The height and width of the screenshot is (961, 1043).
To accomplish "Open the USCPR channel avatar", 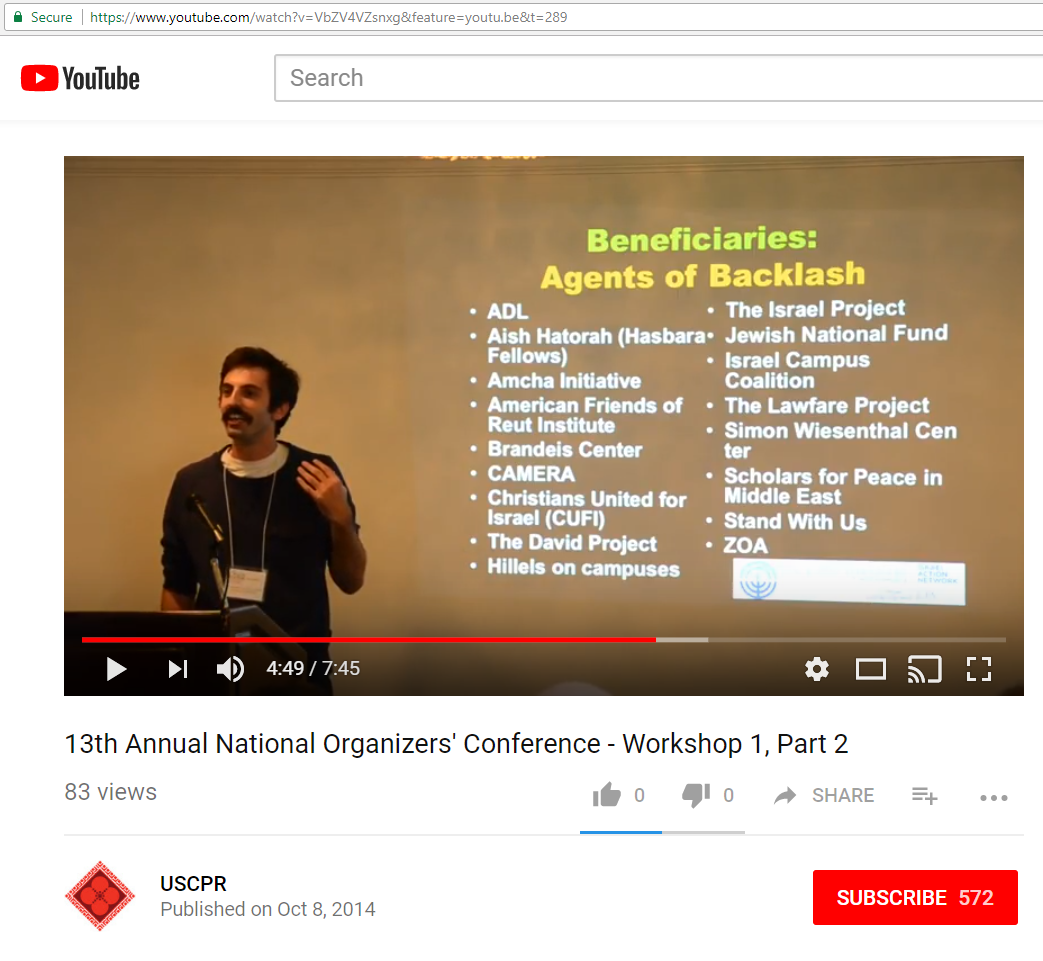I will 100,896.
